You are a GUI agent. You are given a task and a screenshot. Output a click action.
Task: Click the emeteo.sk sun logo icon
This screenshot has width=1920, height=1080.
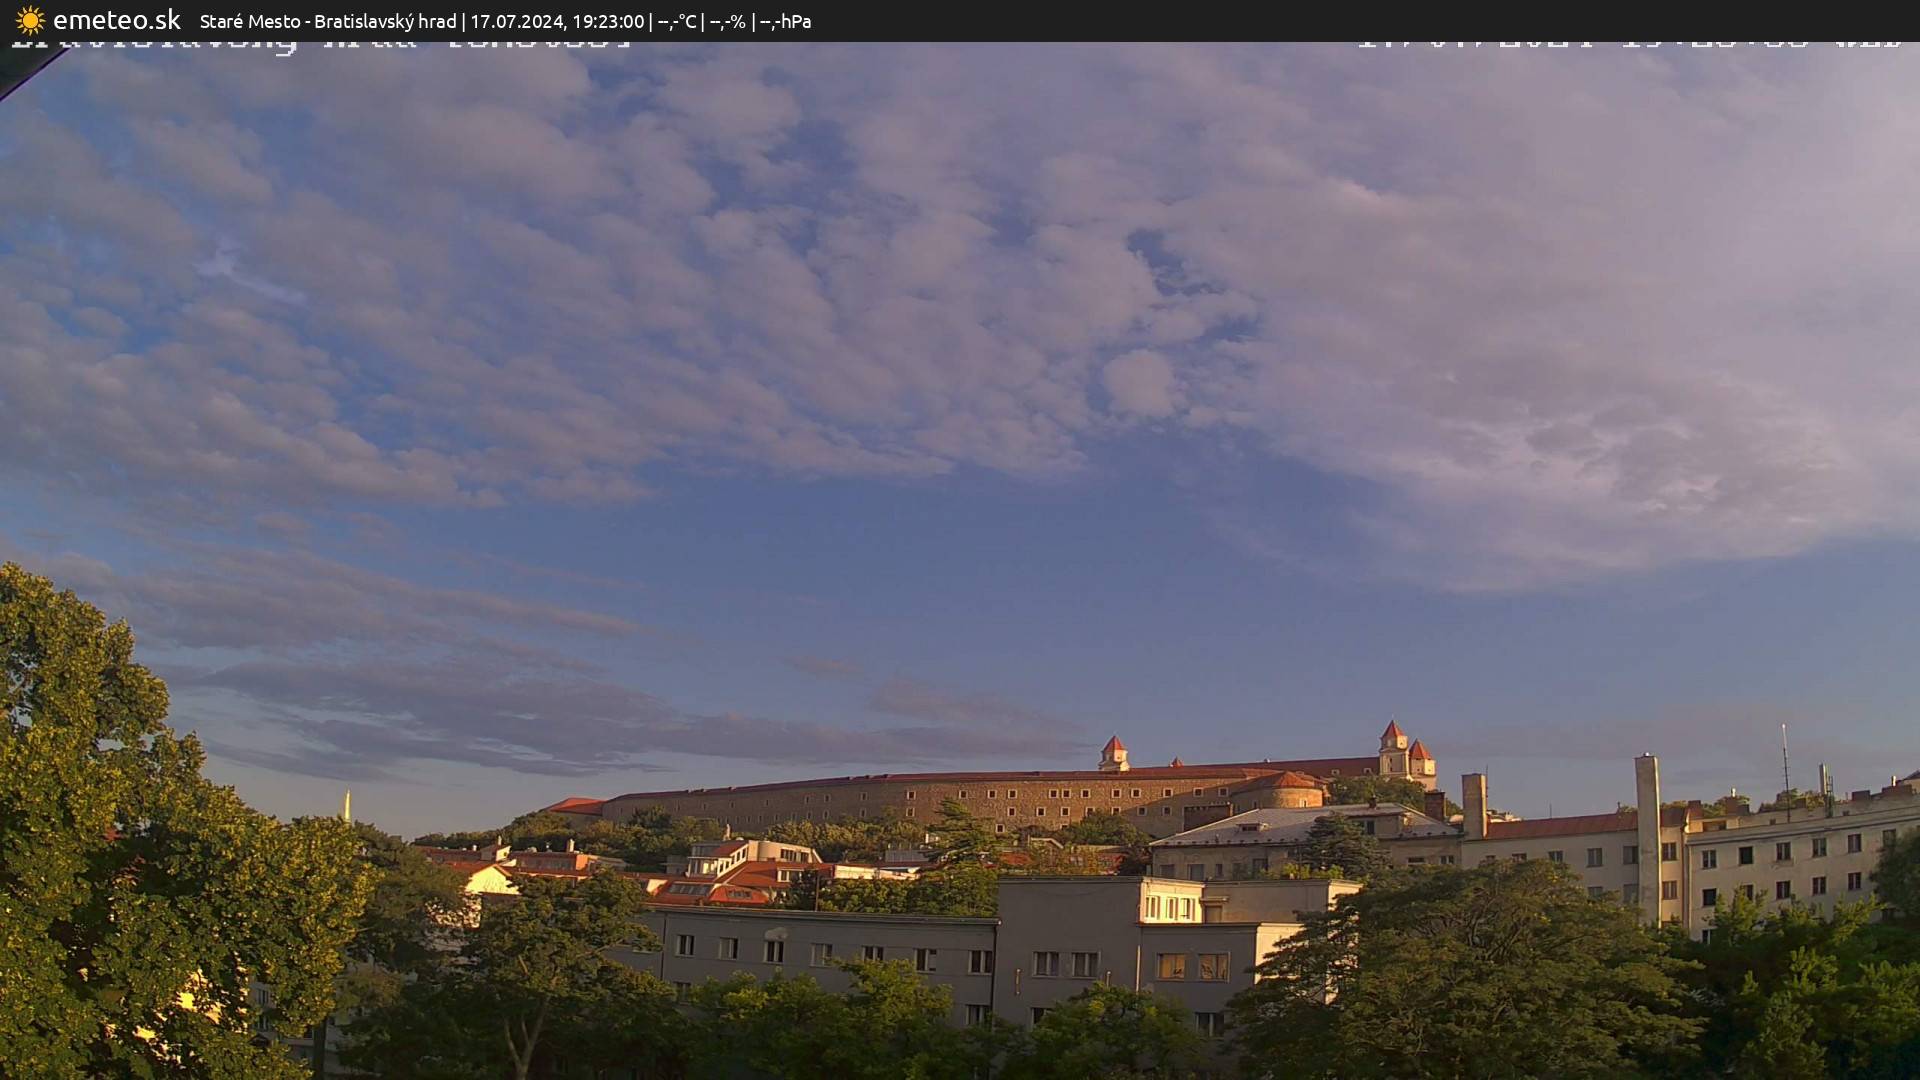pos(30,20)
